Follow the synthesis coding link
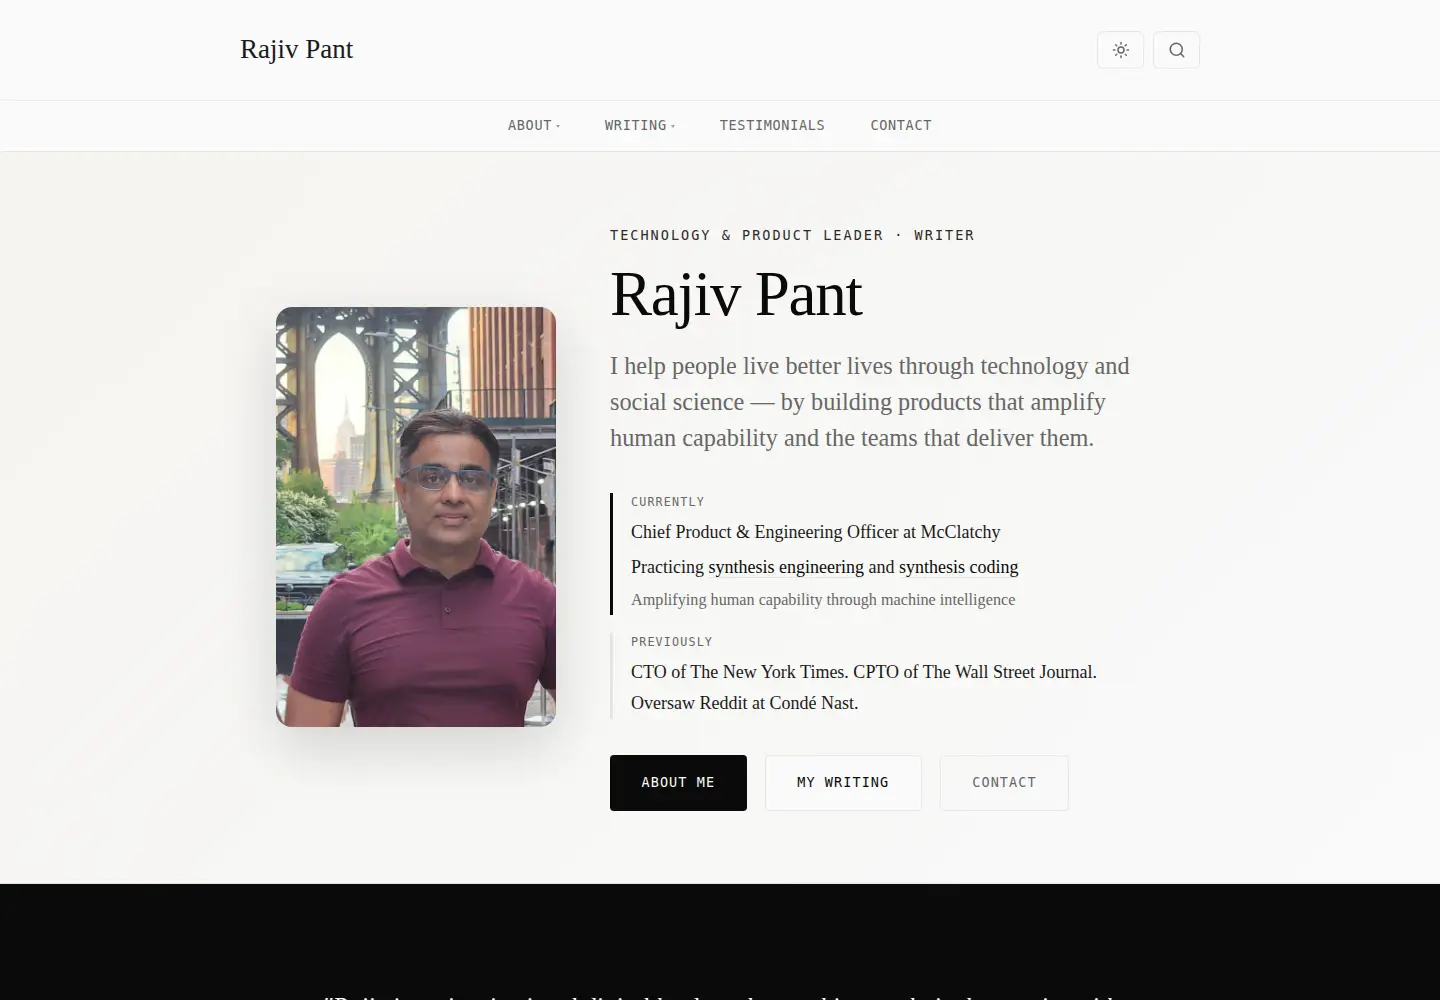Image resolution: width=1440 pixels, height=1000 pixels. 958,567
